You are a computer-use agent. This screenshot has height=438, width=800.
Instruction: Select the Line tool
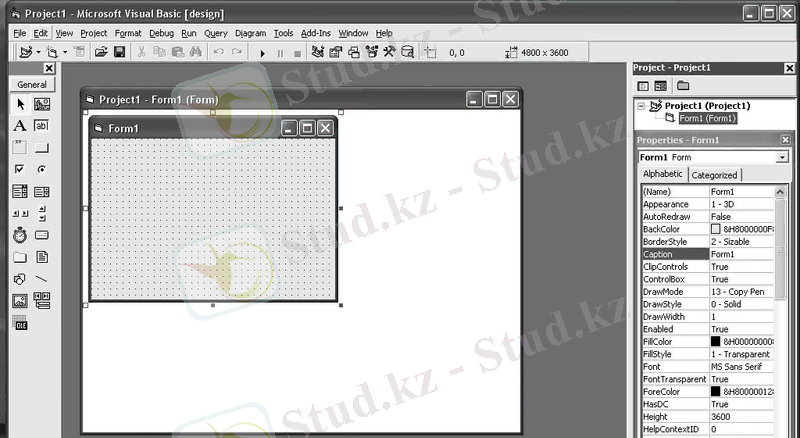pyautogui.click(x=42, y=279)
